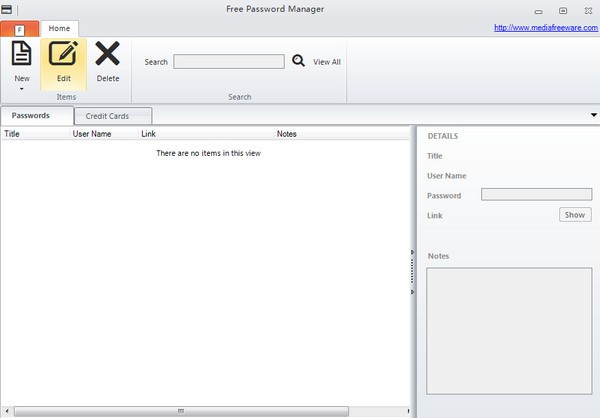Click the left scroll arrow of list
Screen dimensions: 600x418
(x=7, y=411)
